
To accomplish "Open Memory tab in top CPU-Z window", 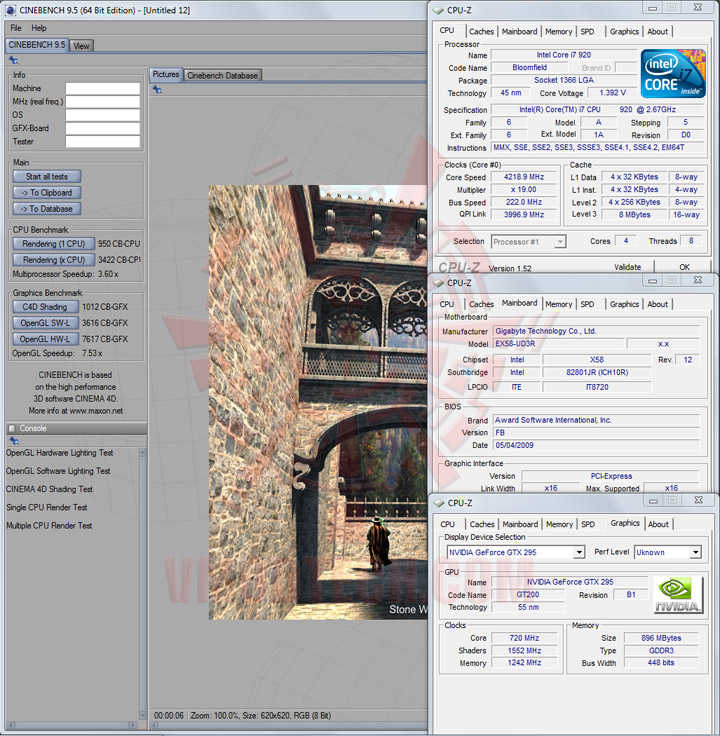I will [x=559, y=31].
